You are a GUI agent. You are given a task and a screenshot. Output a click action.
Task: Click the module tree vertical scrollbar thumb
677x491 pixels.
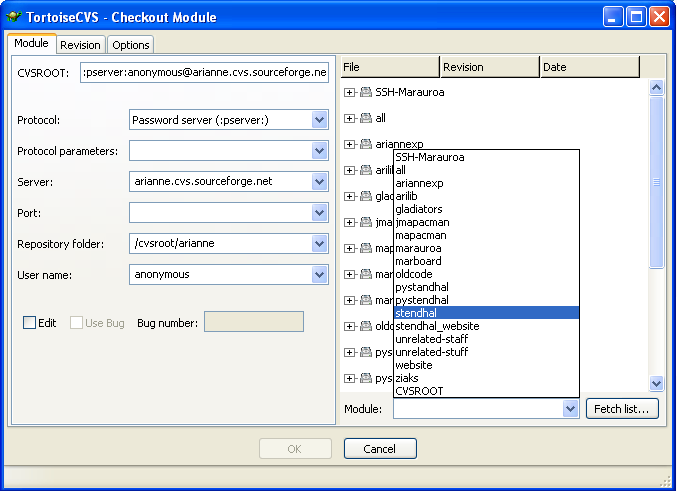click(x=657, y=180)
